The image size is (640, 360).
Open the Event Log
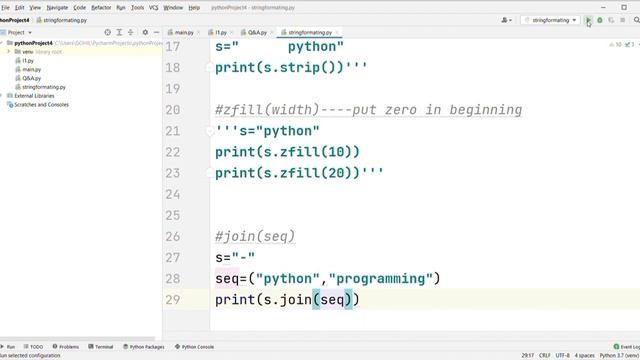tap(627, 347)
